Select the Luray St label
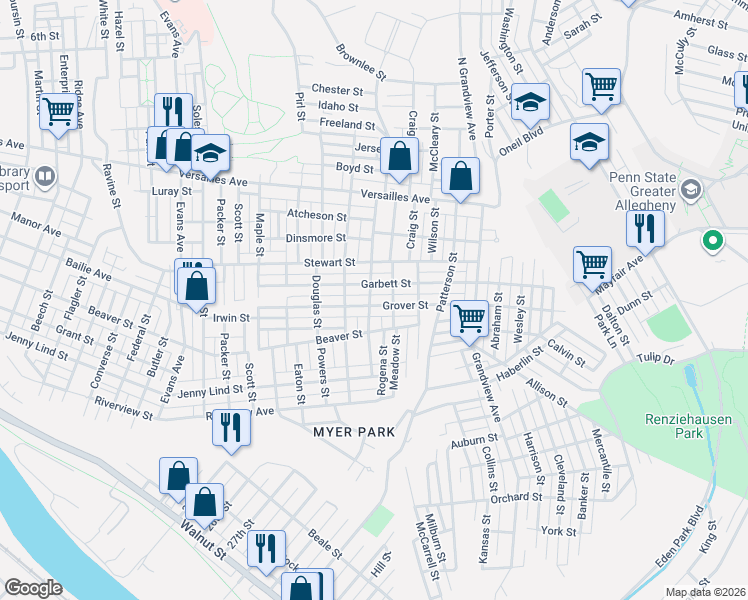The height and width of the screenshot is (600, 748). pyautogui.click(x=172, y=191)
